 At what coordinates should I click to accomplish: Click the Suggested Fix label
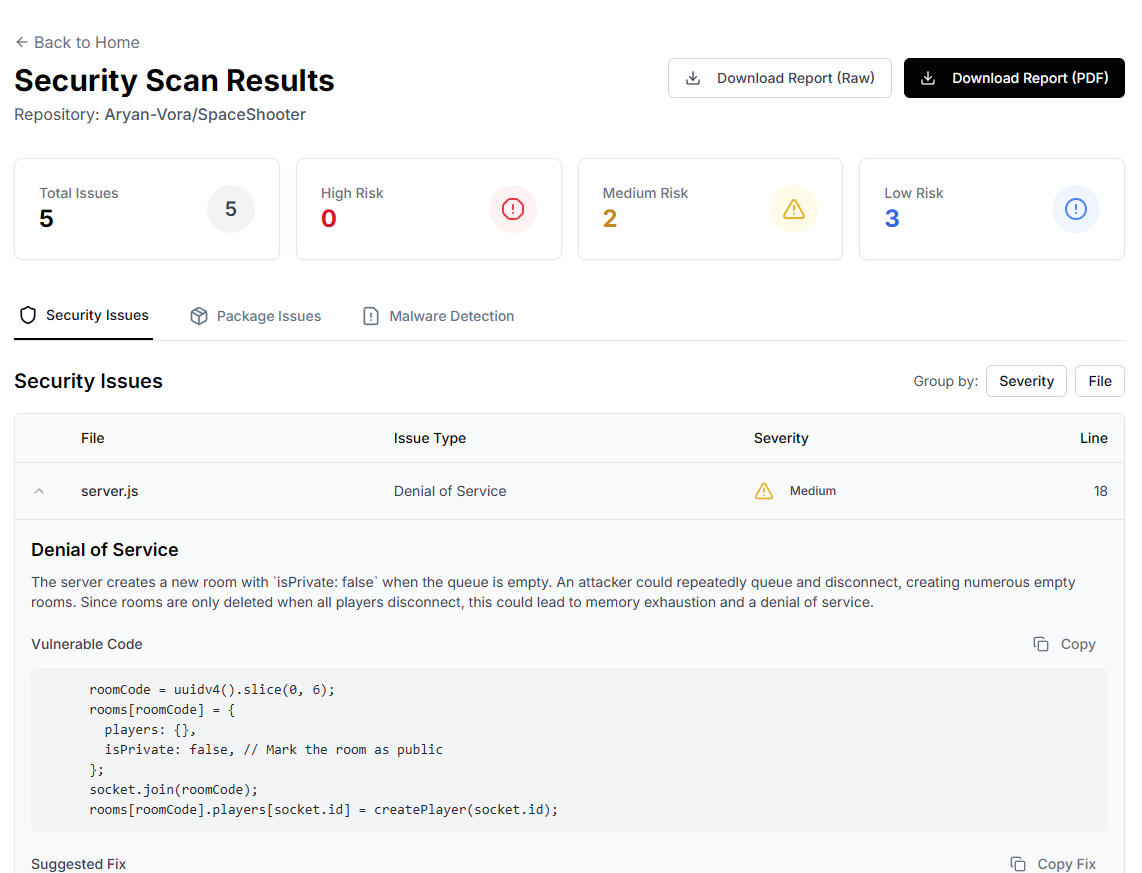[79, 864]
